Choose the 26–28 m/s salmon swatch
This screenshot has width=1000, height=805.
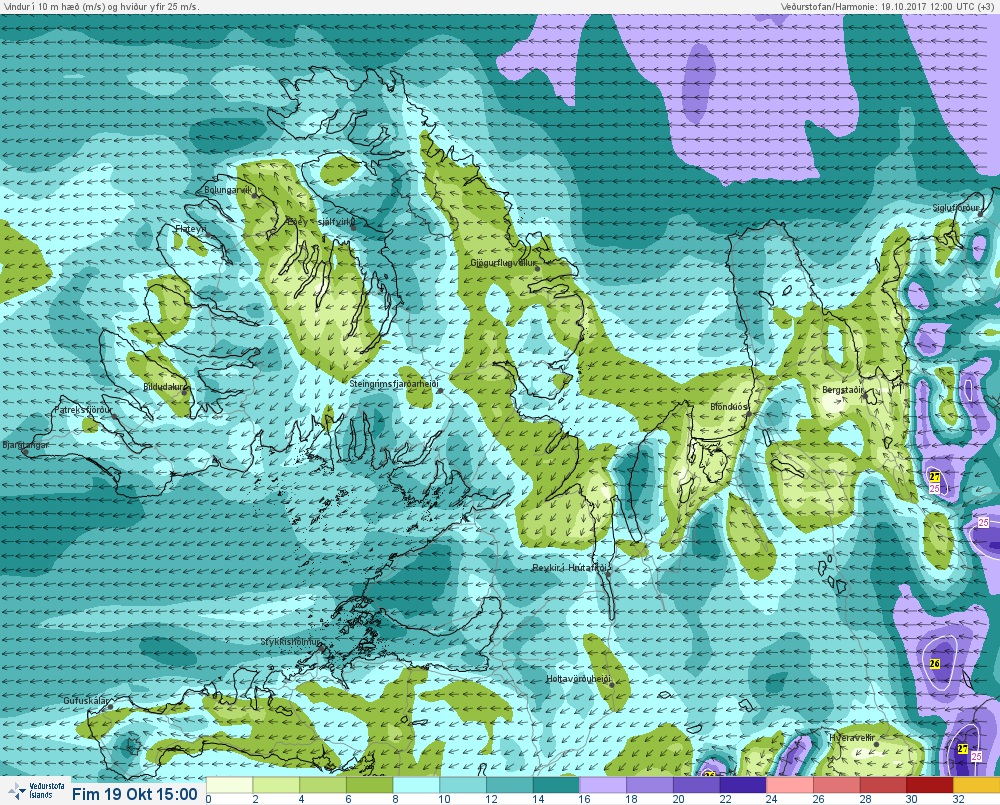point(835,785)
